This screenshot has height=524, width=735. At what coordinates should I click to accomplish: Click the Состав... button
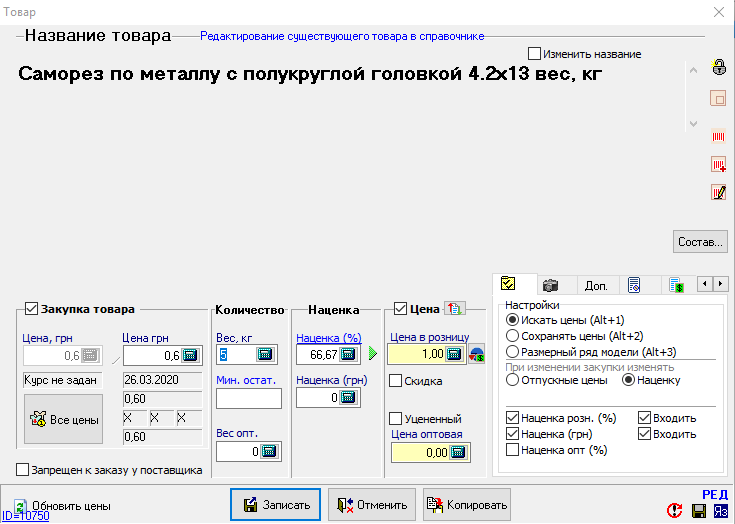click(x=699, y=242)
